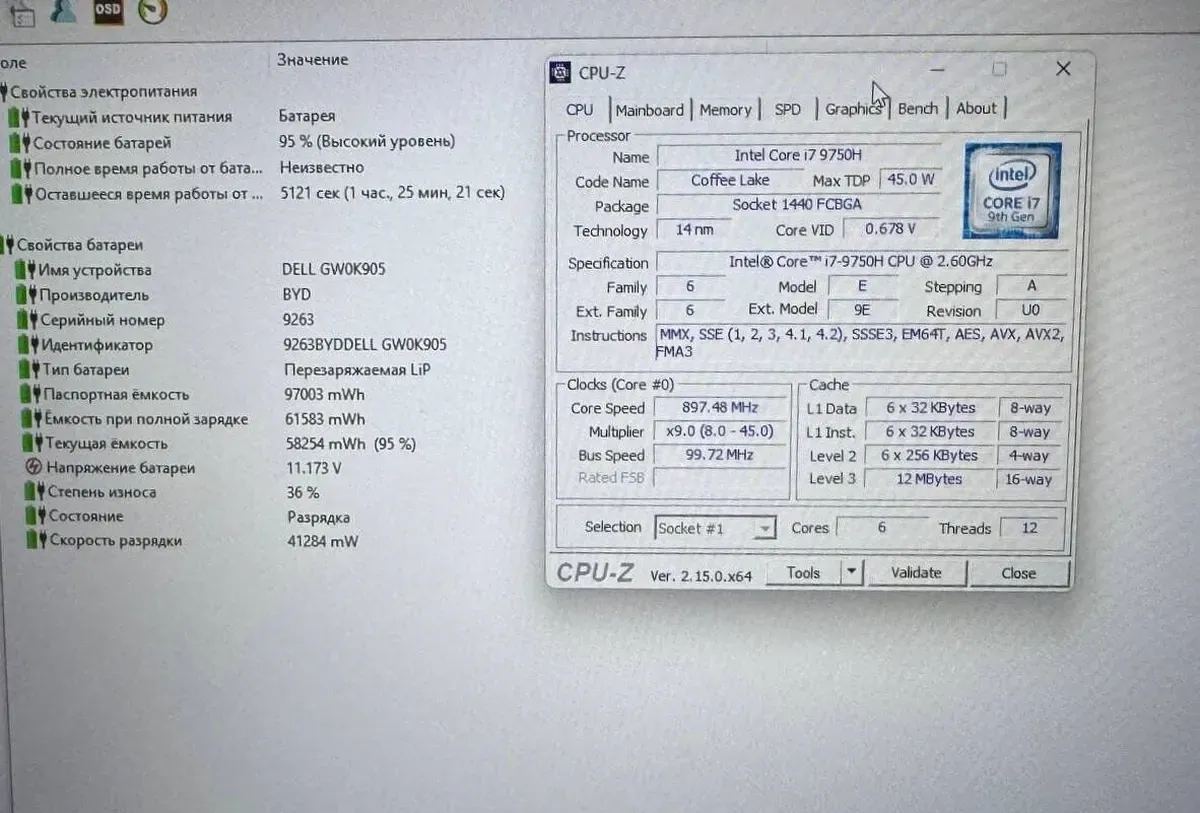The height and width of the screenshot is (813, 1200).
Task: Click the user profile toolbar icon
Action: (65, 10)
